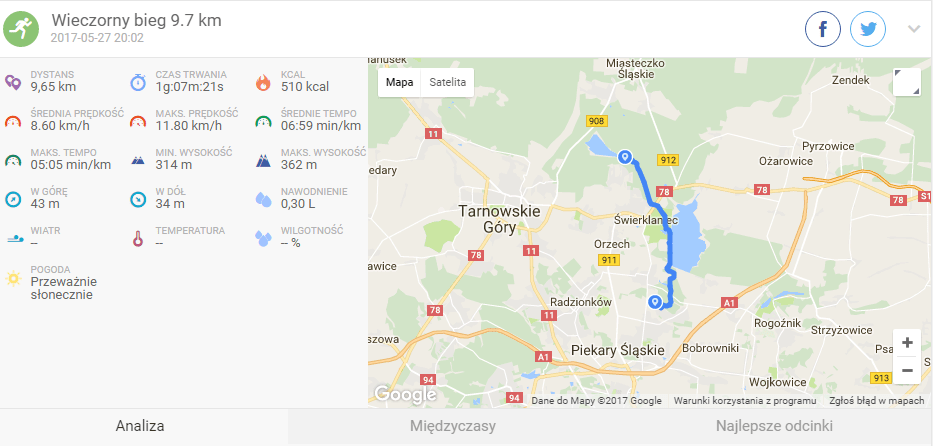Screen dimensions: 933x446
Task: Click the kcal flame icon
Action: [263, 83]
